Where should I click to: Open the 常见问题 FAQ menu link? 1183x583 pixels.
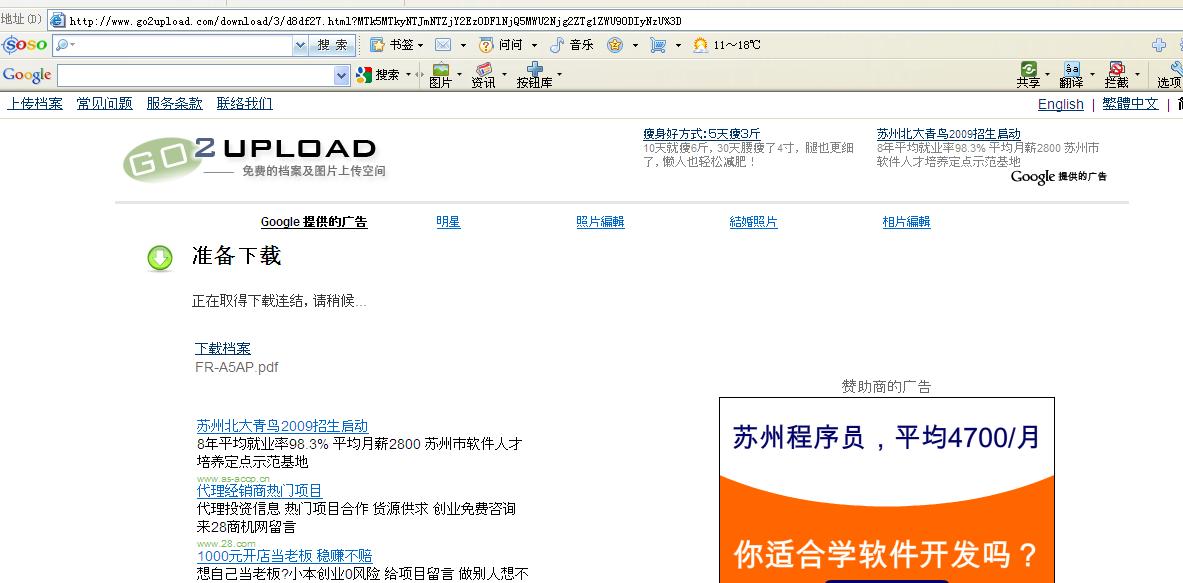[104, 103]
